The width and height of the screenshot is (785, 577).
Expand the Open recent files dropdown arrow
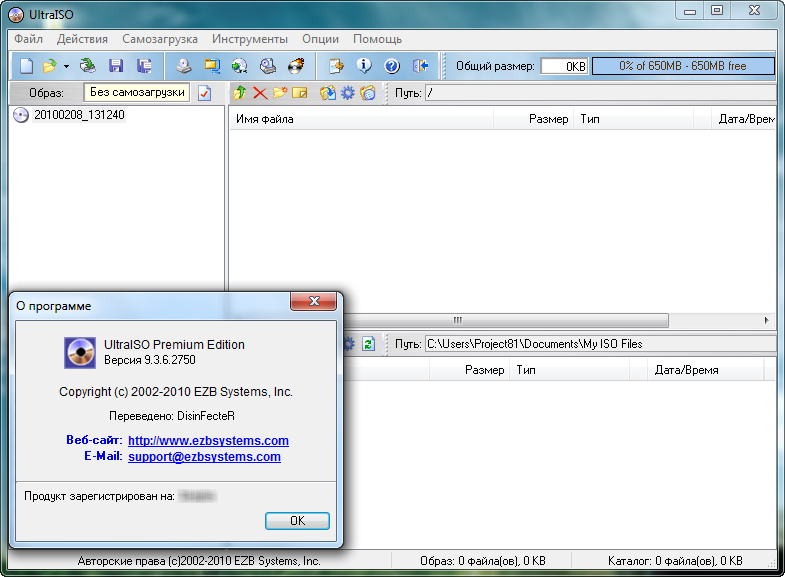point(66,66)
